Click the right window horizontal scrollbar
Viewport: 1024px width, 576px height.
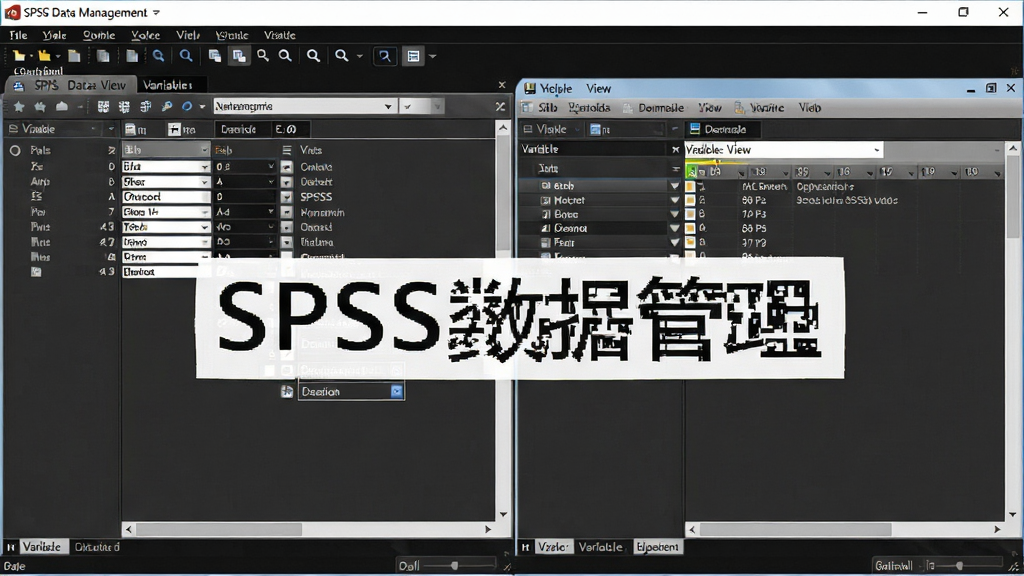click(844, 529)
